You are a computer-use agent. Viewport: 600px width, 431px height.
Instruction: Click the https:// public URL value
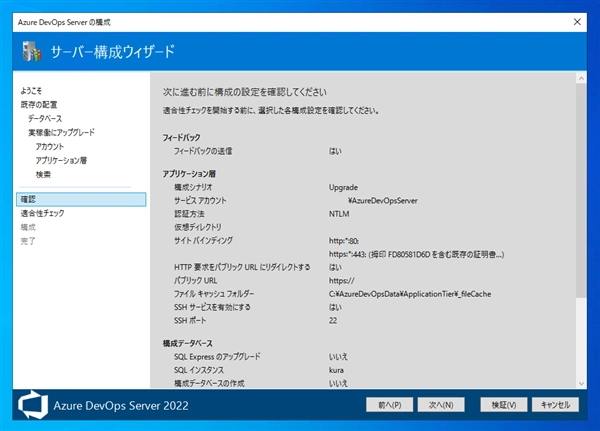click(x=341, y=281)
